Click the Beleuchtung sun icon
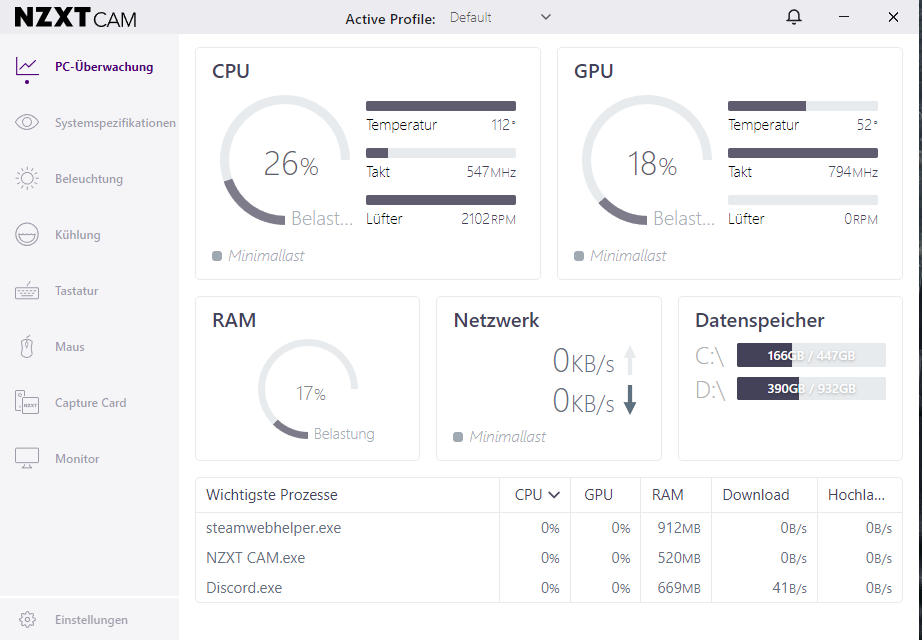The width and height of the screenshot is (922, 640). tap(27, 178)
